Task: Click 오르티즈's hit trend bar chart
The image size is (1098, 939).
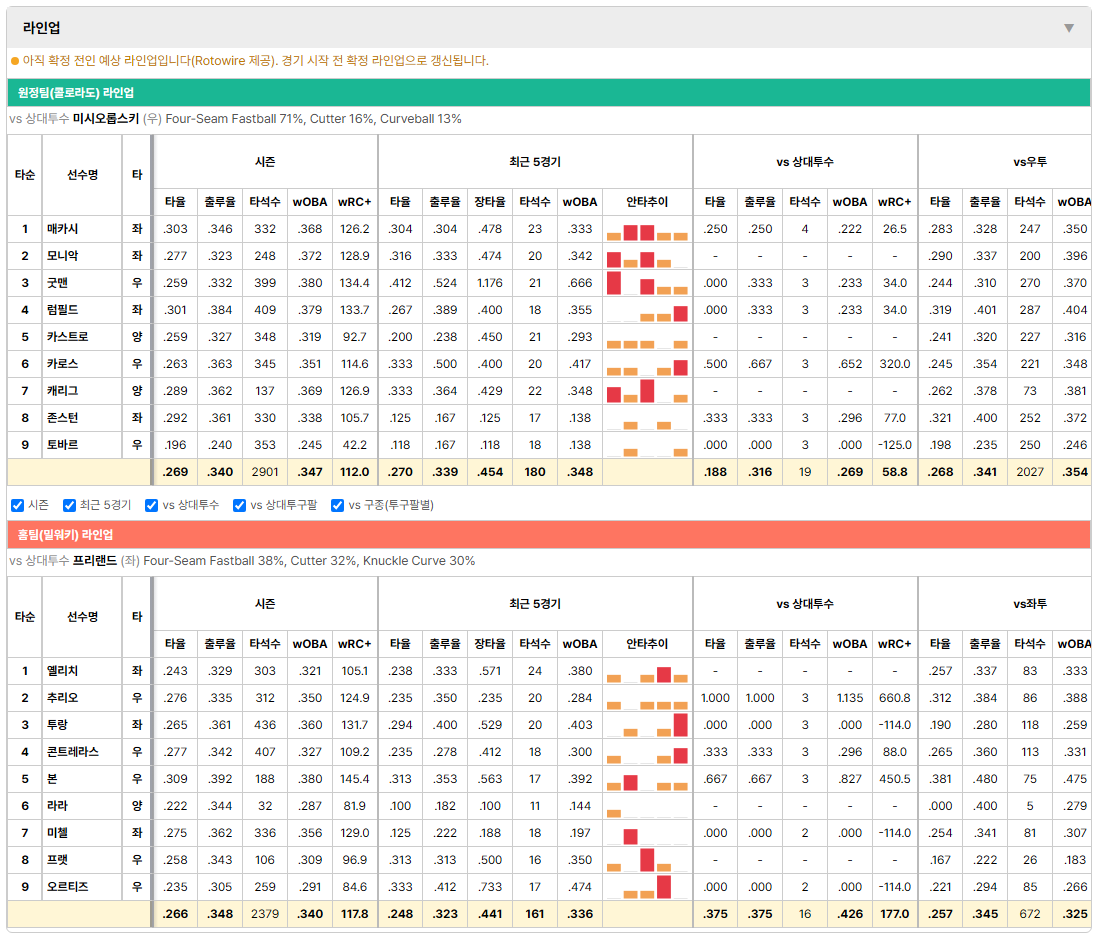Action: pyautogui.click(x=647, y=887)
